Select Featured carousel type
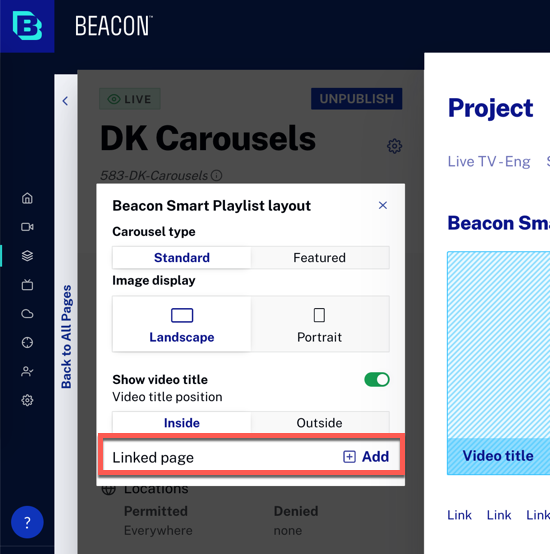 tap(320, 258)
